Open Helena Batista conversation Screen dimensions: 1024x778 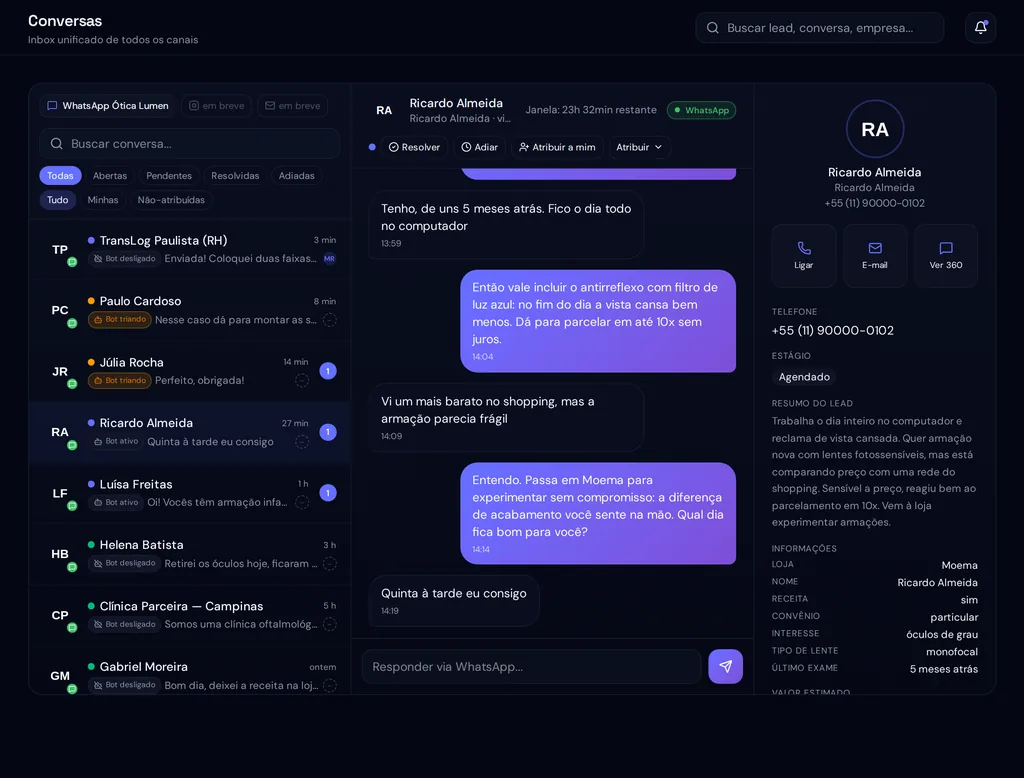click(189, 554)
